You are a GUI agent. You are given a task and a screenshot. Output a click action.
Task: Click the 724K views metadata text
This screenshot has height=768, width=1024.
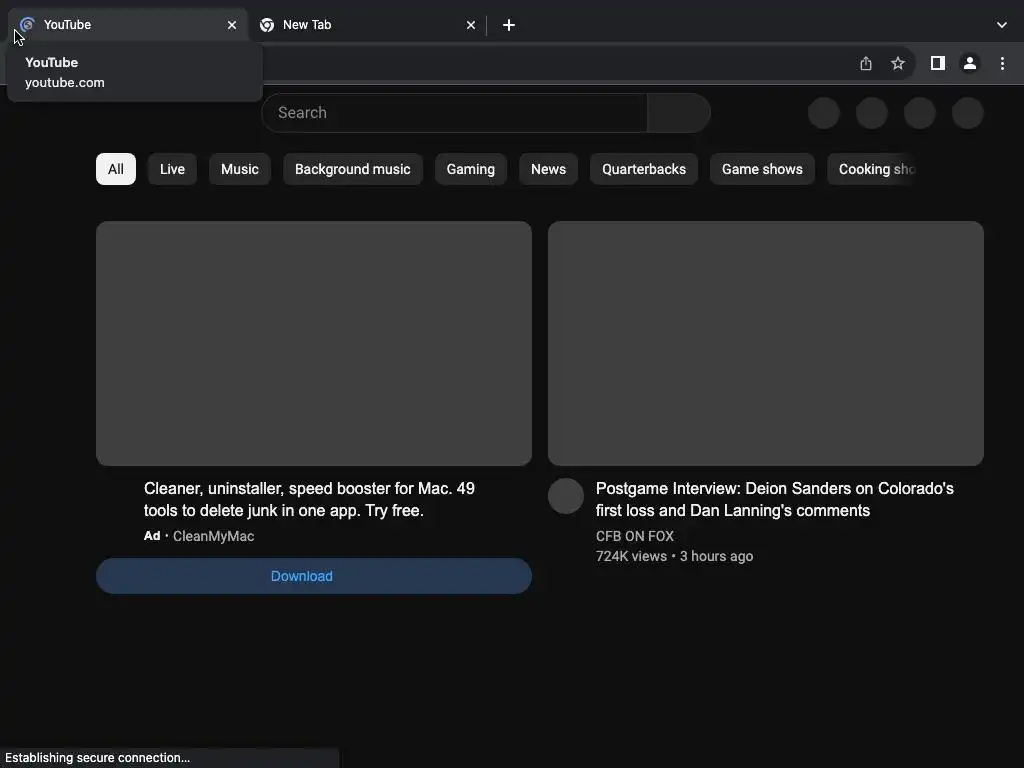point(631,556)
